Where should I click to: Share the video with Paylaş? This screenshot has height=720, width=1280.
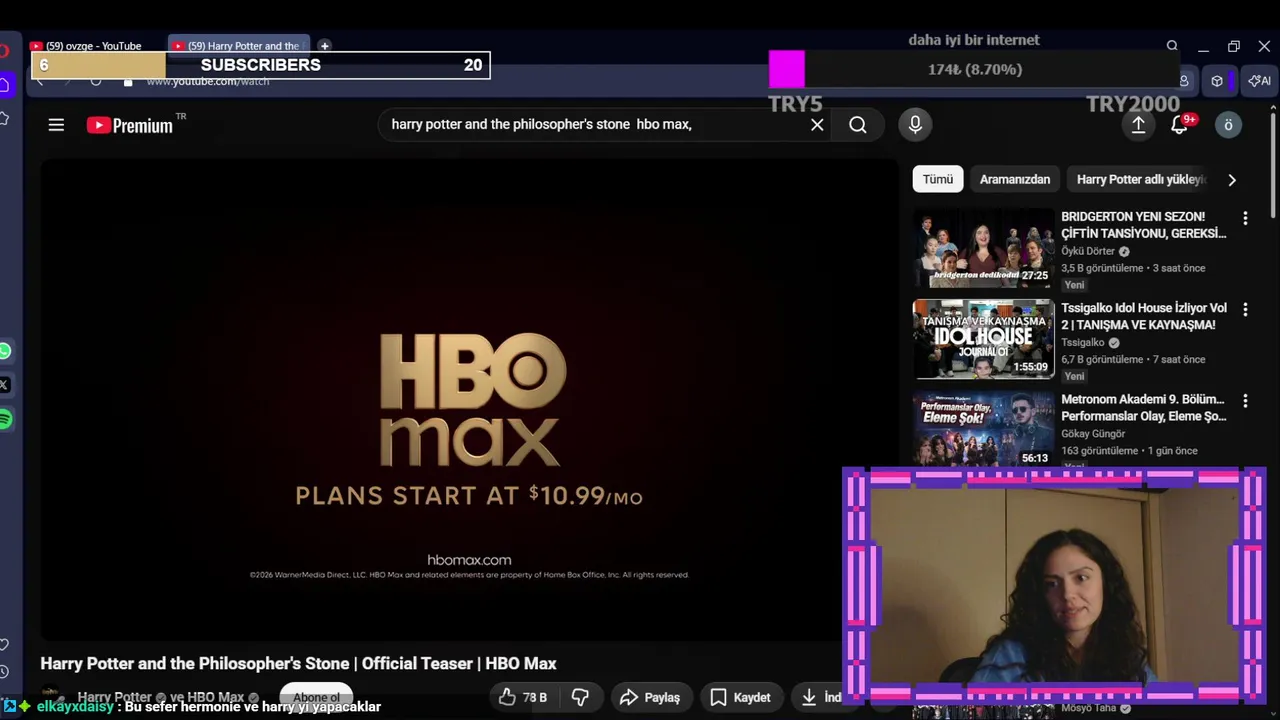[x=650, y=697]
